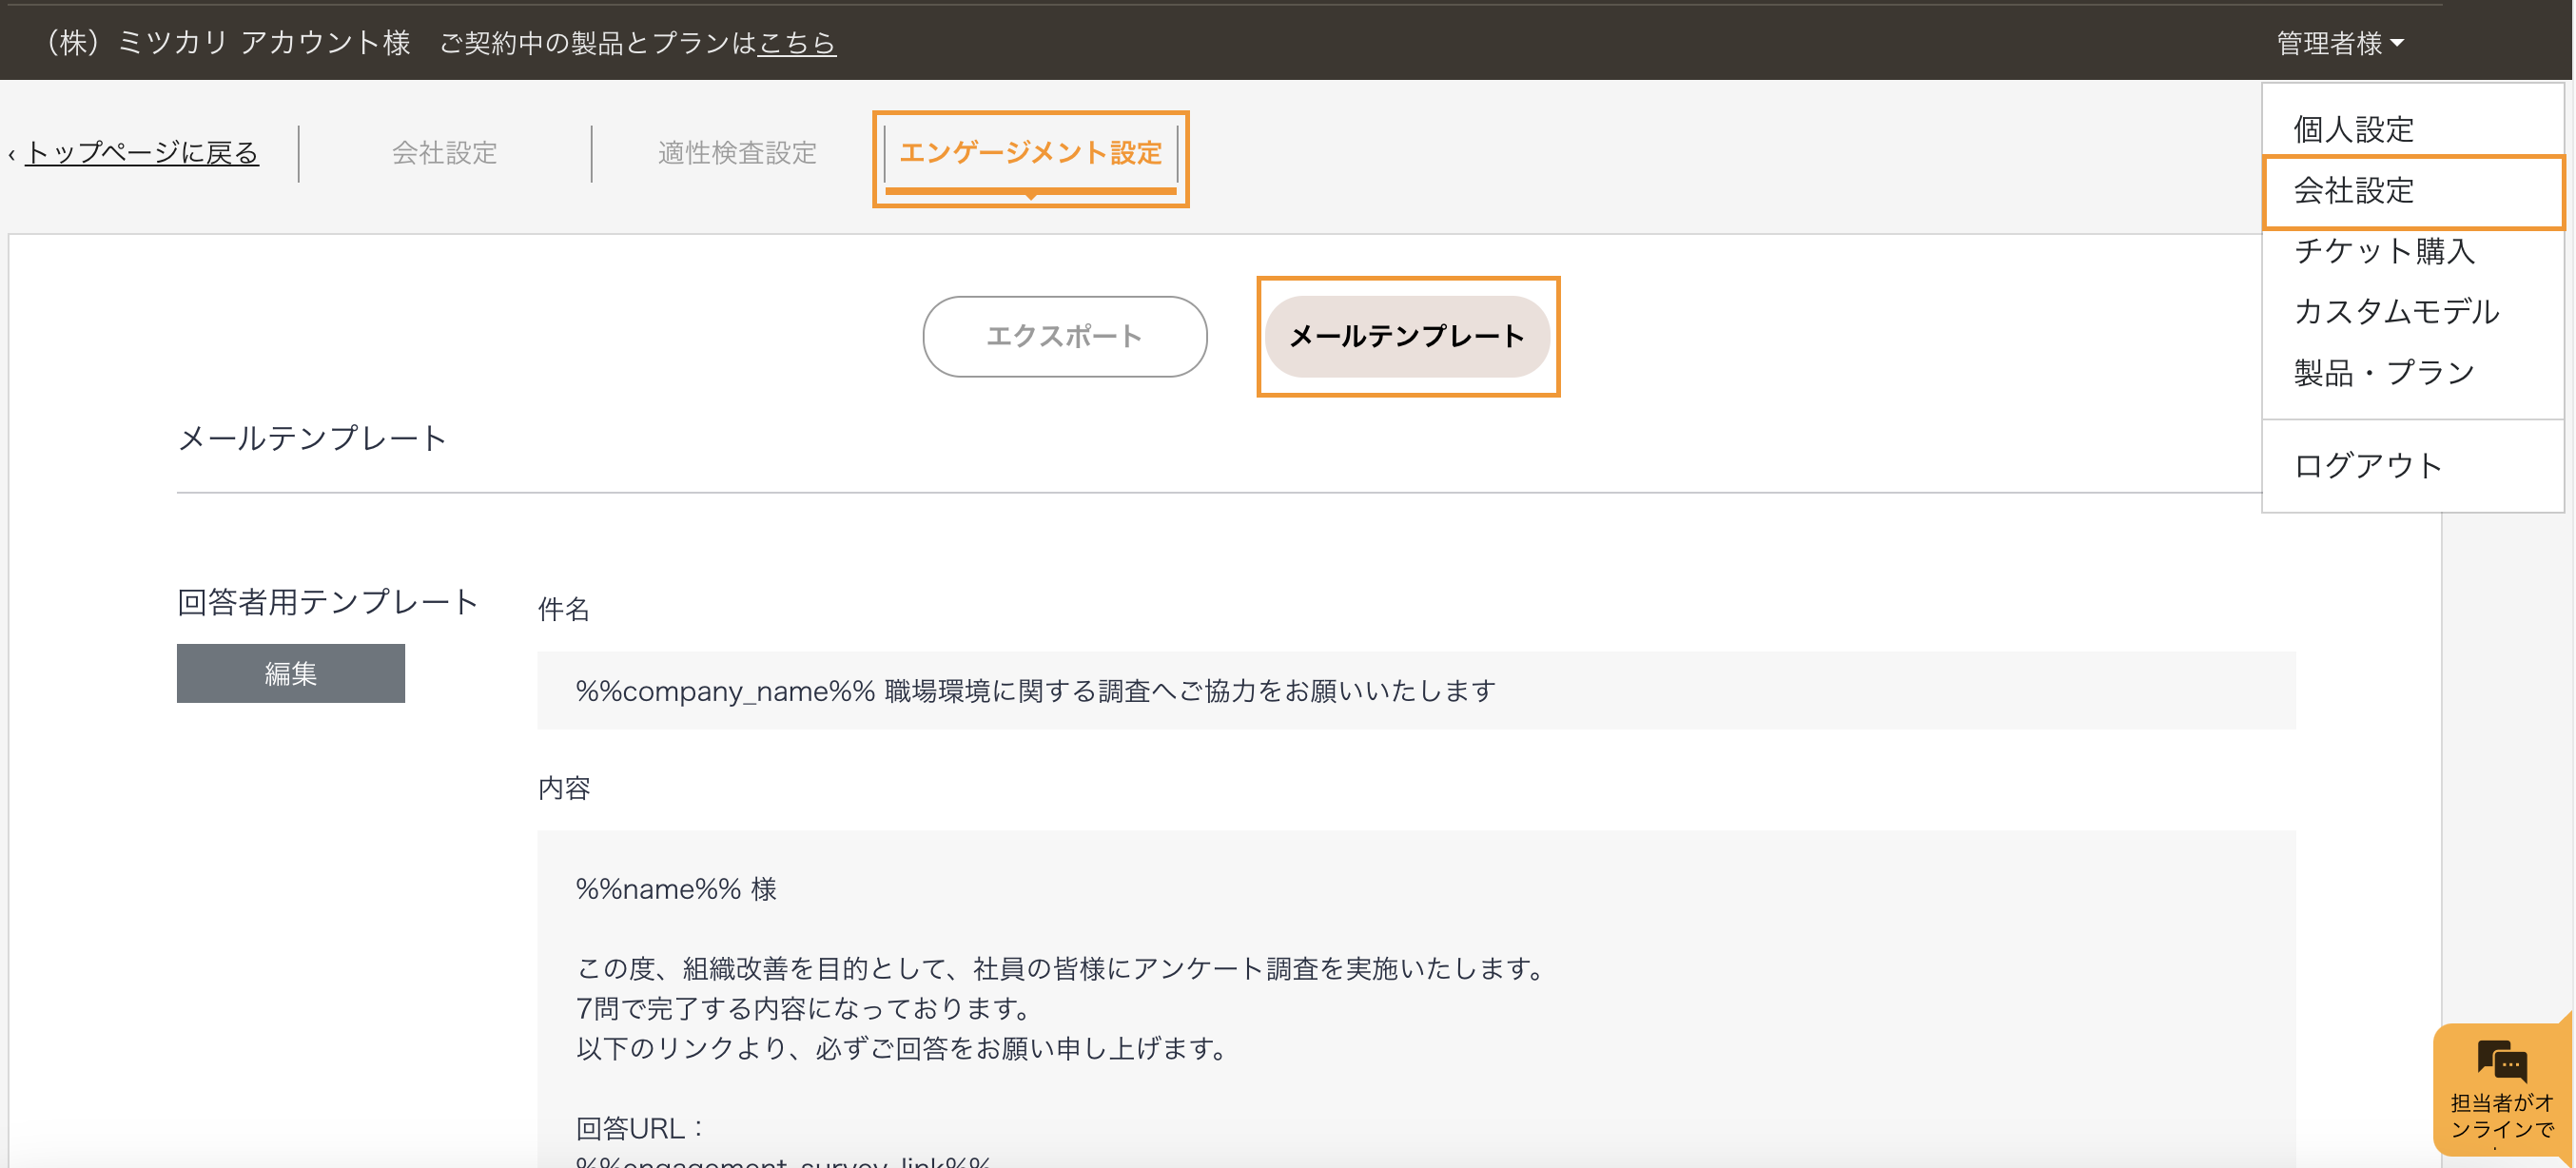
Task: Open カスタムモデル from the dropdown menu
Action: (x=2396, y=311)
